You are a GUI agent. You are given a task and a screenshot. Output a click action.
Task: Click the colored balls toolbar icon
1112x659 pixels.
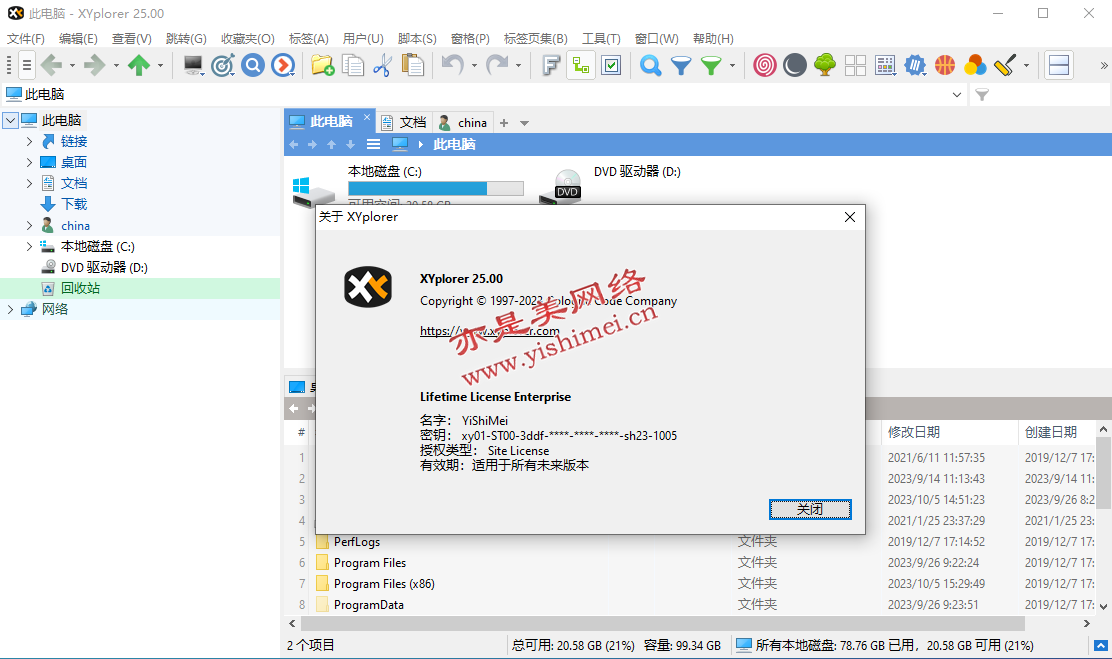(x=975, y=65)
